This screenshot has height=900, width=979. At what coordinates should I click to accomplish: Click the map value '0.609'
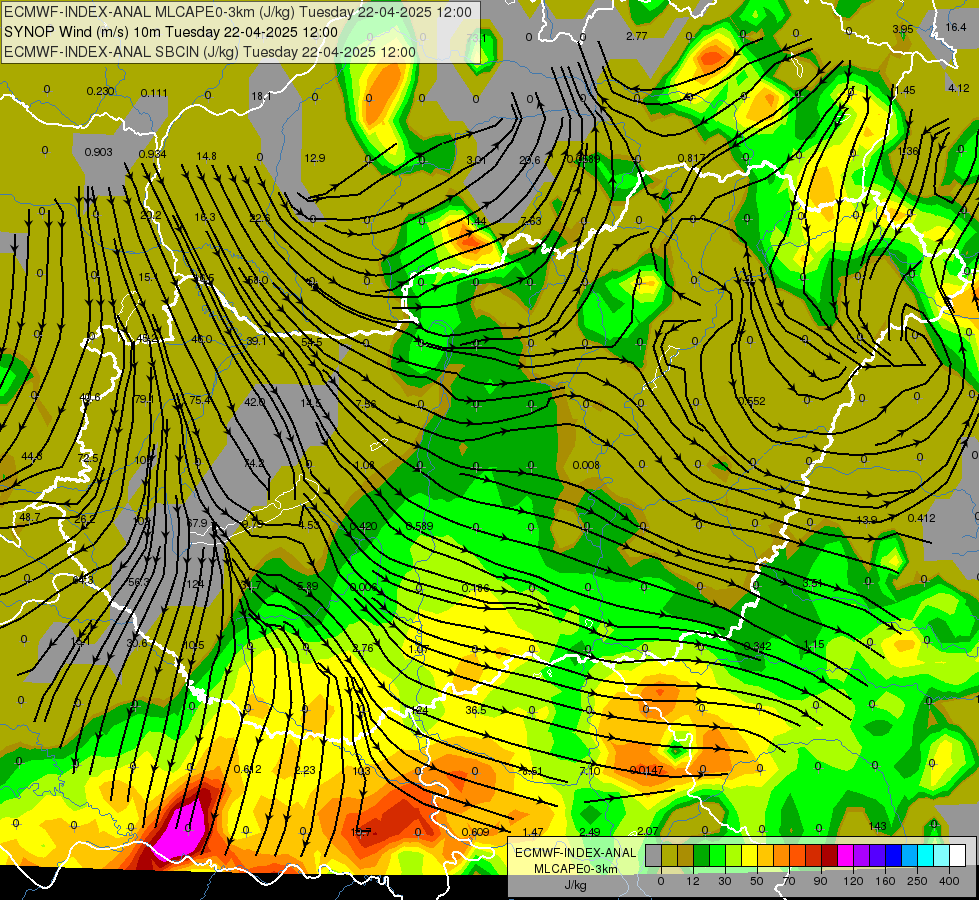tap(475, 832)
